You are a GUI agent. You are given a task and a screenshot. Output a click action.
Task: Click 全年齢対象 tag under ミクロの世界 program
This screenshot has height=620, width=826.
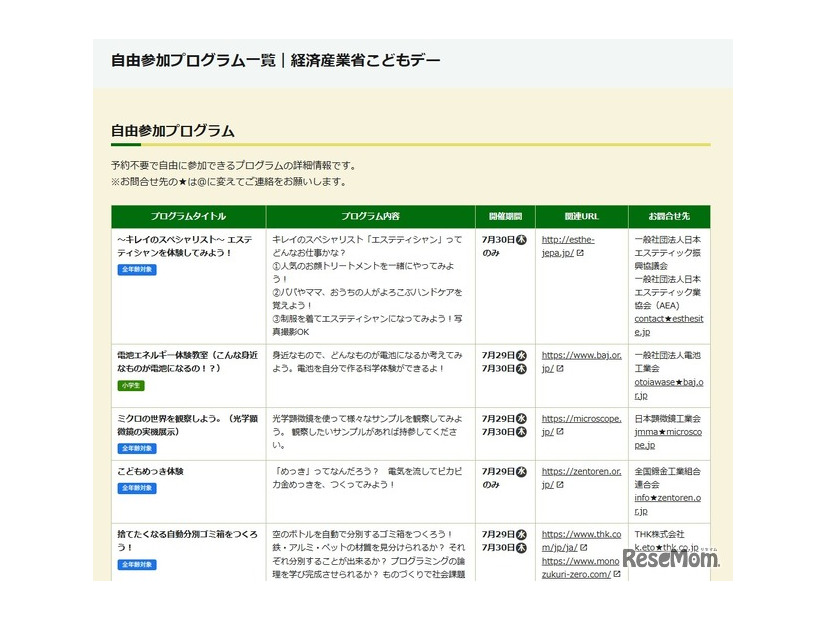[137, 448]
